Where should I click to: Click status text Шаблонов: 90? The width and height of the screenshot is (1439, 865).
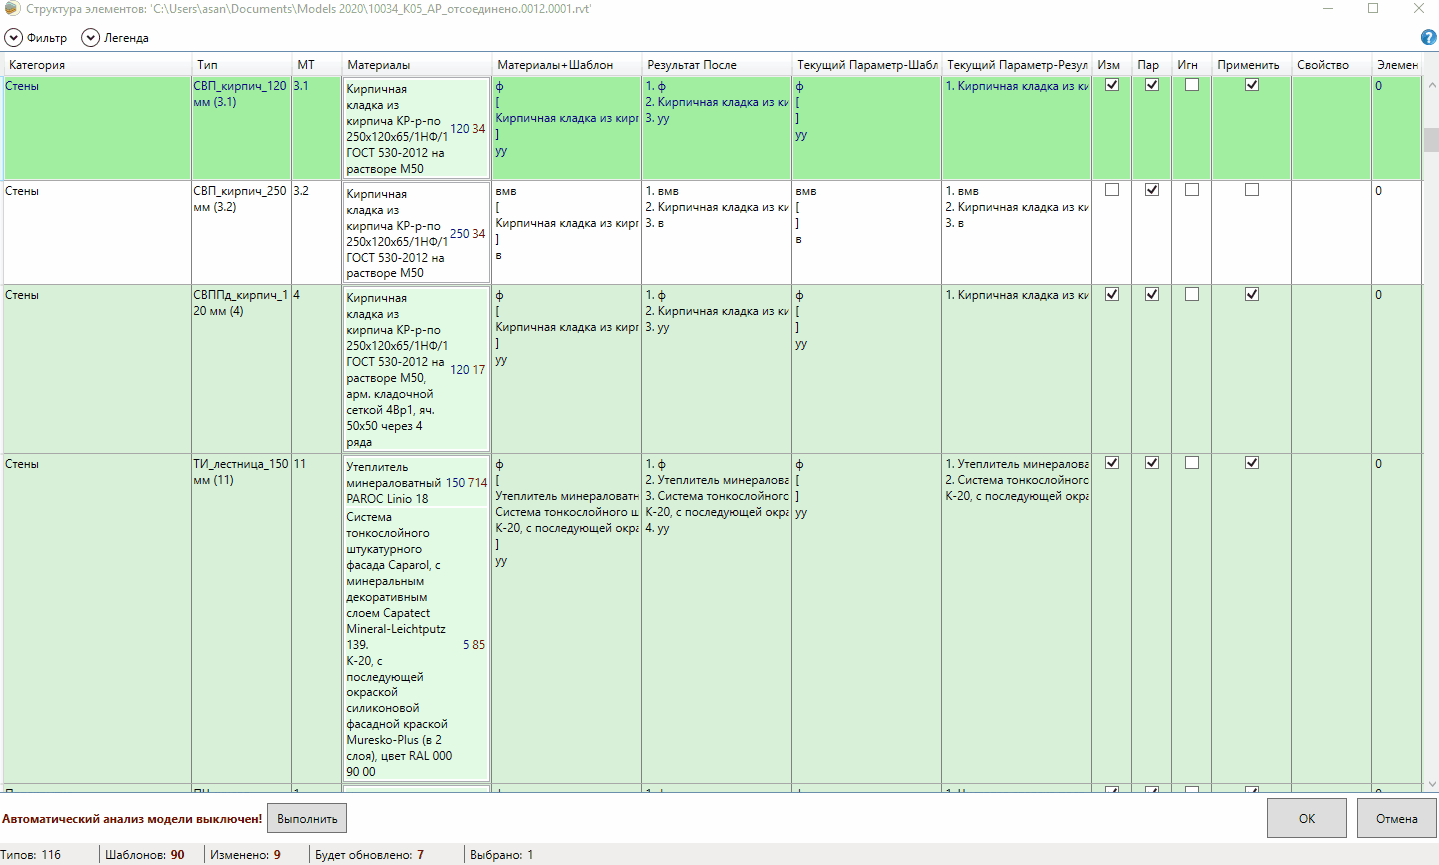coord(145,855)
